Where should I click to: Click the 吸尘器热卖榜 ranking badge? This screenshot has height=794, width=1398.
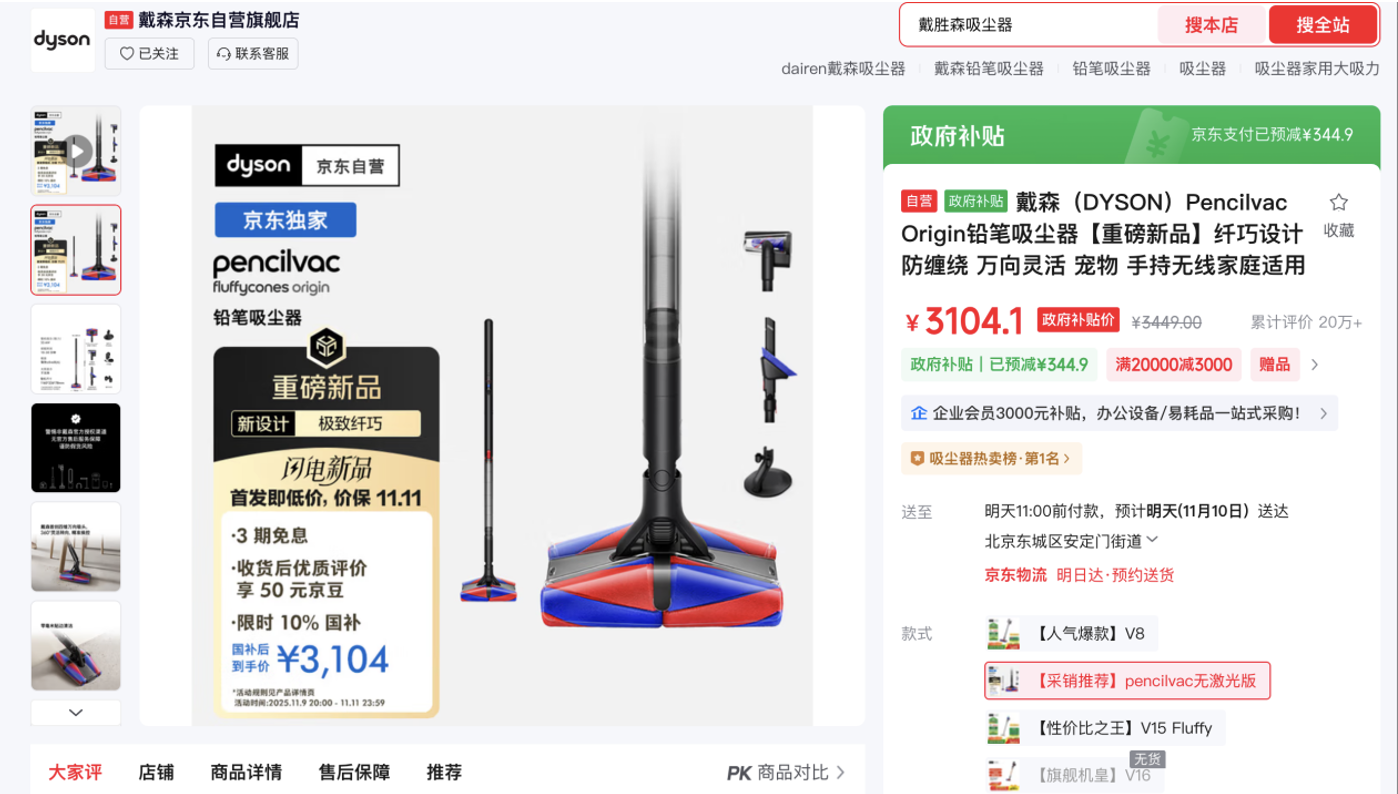(x=991, y=459)
